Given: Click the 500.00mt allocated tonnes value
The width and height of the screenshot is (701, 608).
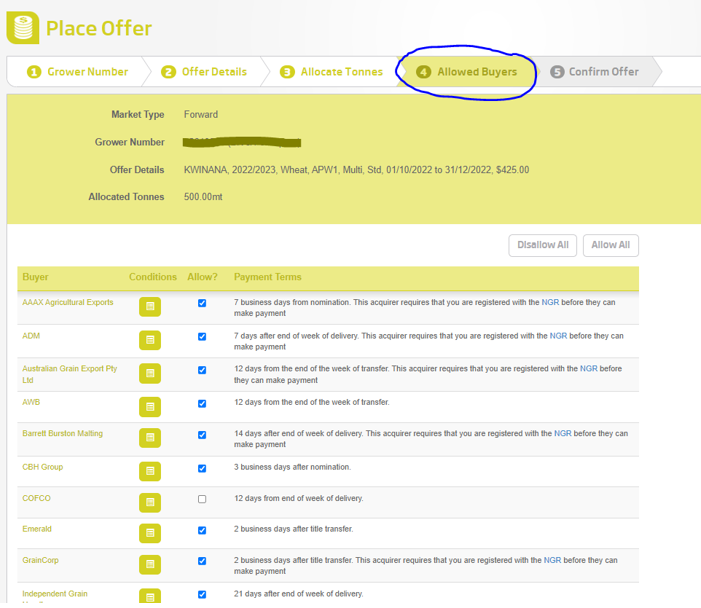Looking at the screenshot, I should (x=203, y=197).
